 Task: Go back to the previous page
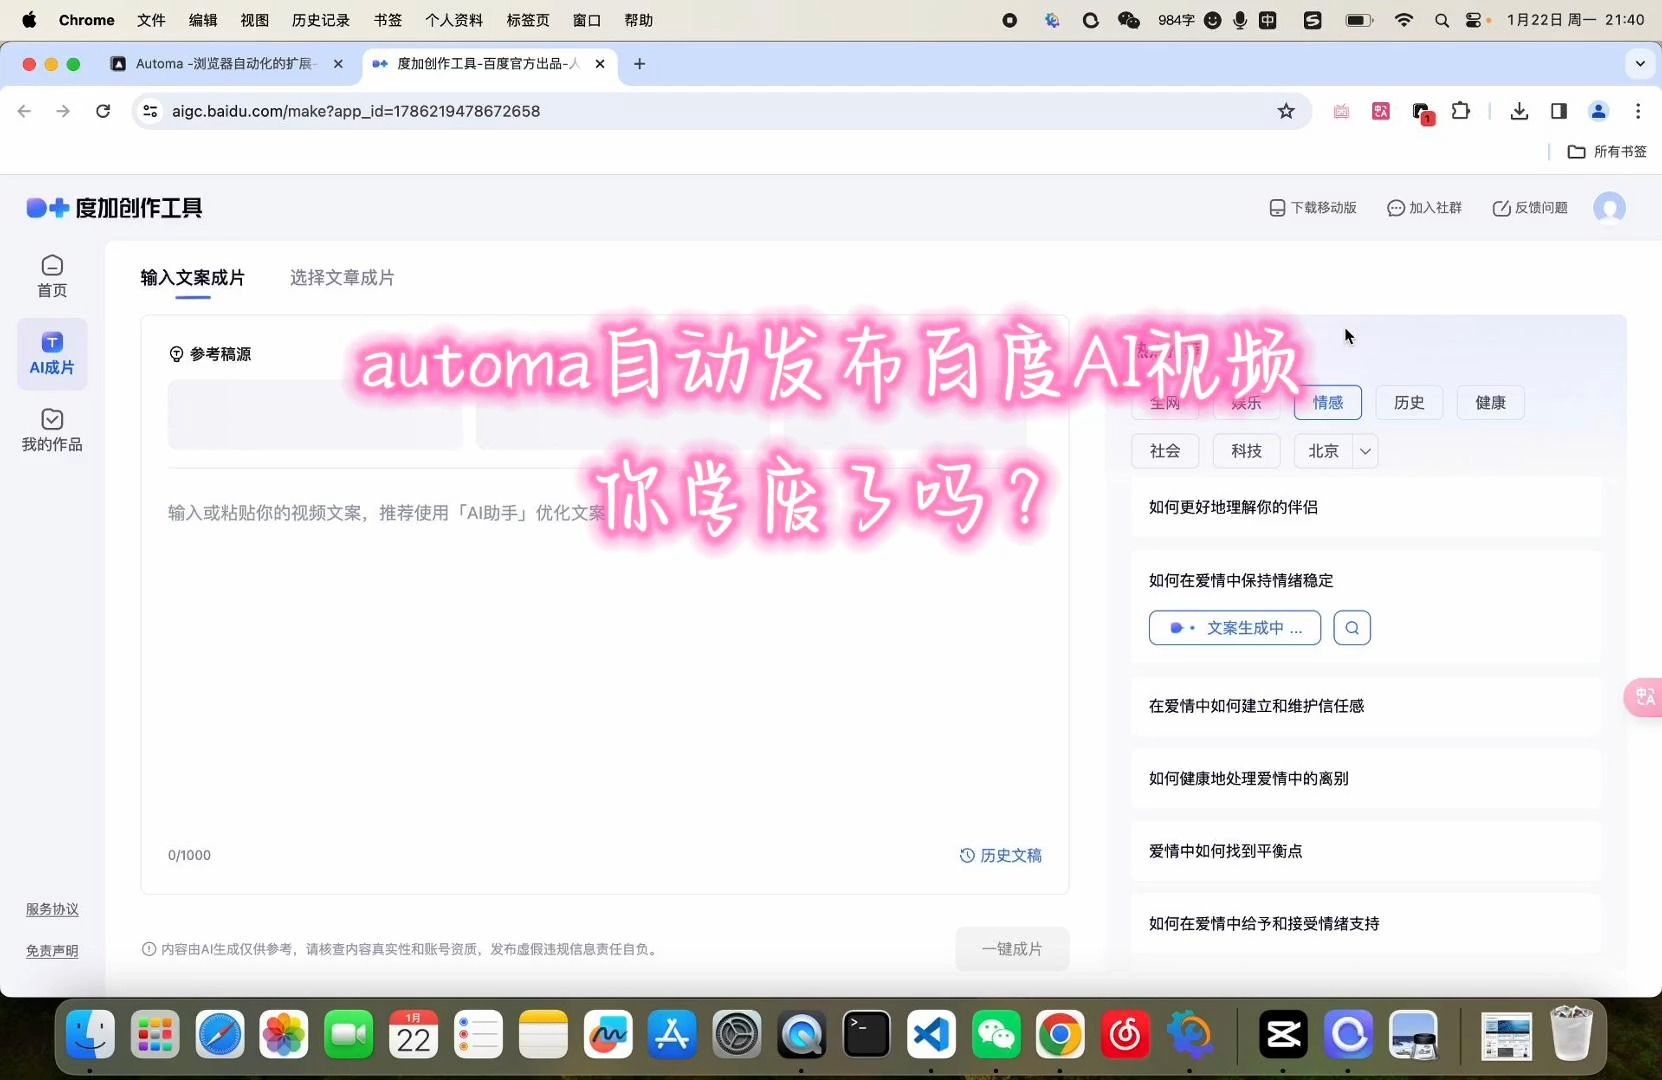25,111
